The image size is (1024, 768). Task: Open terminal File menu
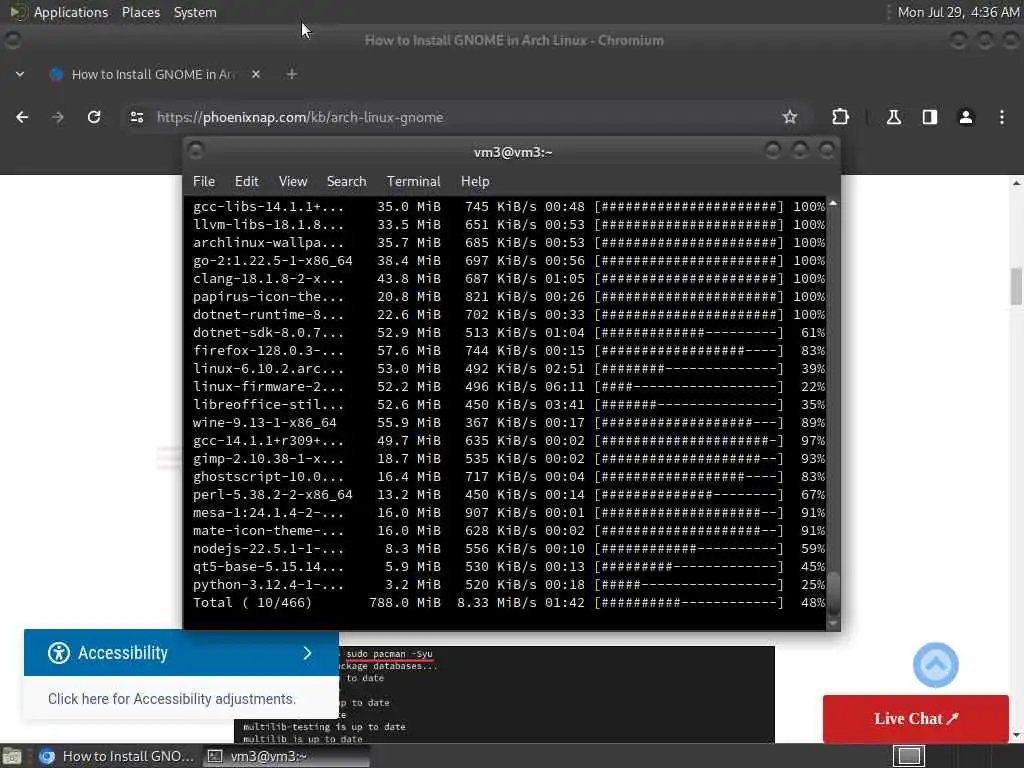click(204, 182)
